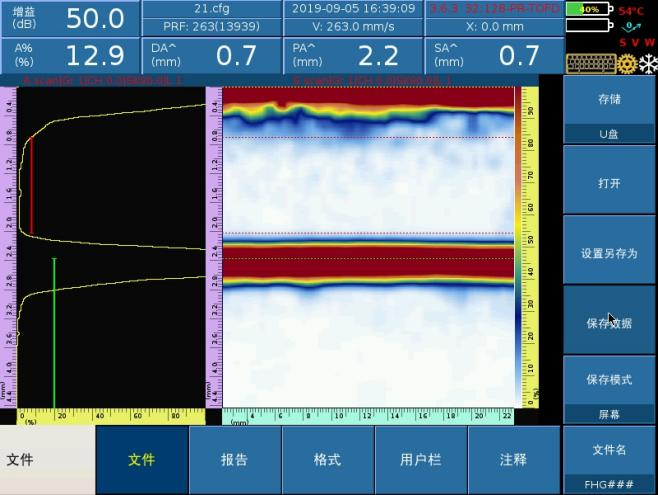This screenshot has width=658, height=495.
Task: Open the 注释 tab
Action: coord(513,460)
